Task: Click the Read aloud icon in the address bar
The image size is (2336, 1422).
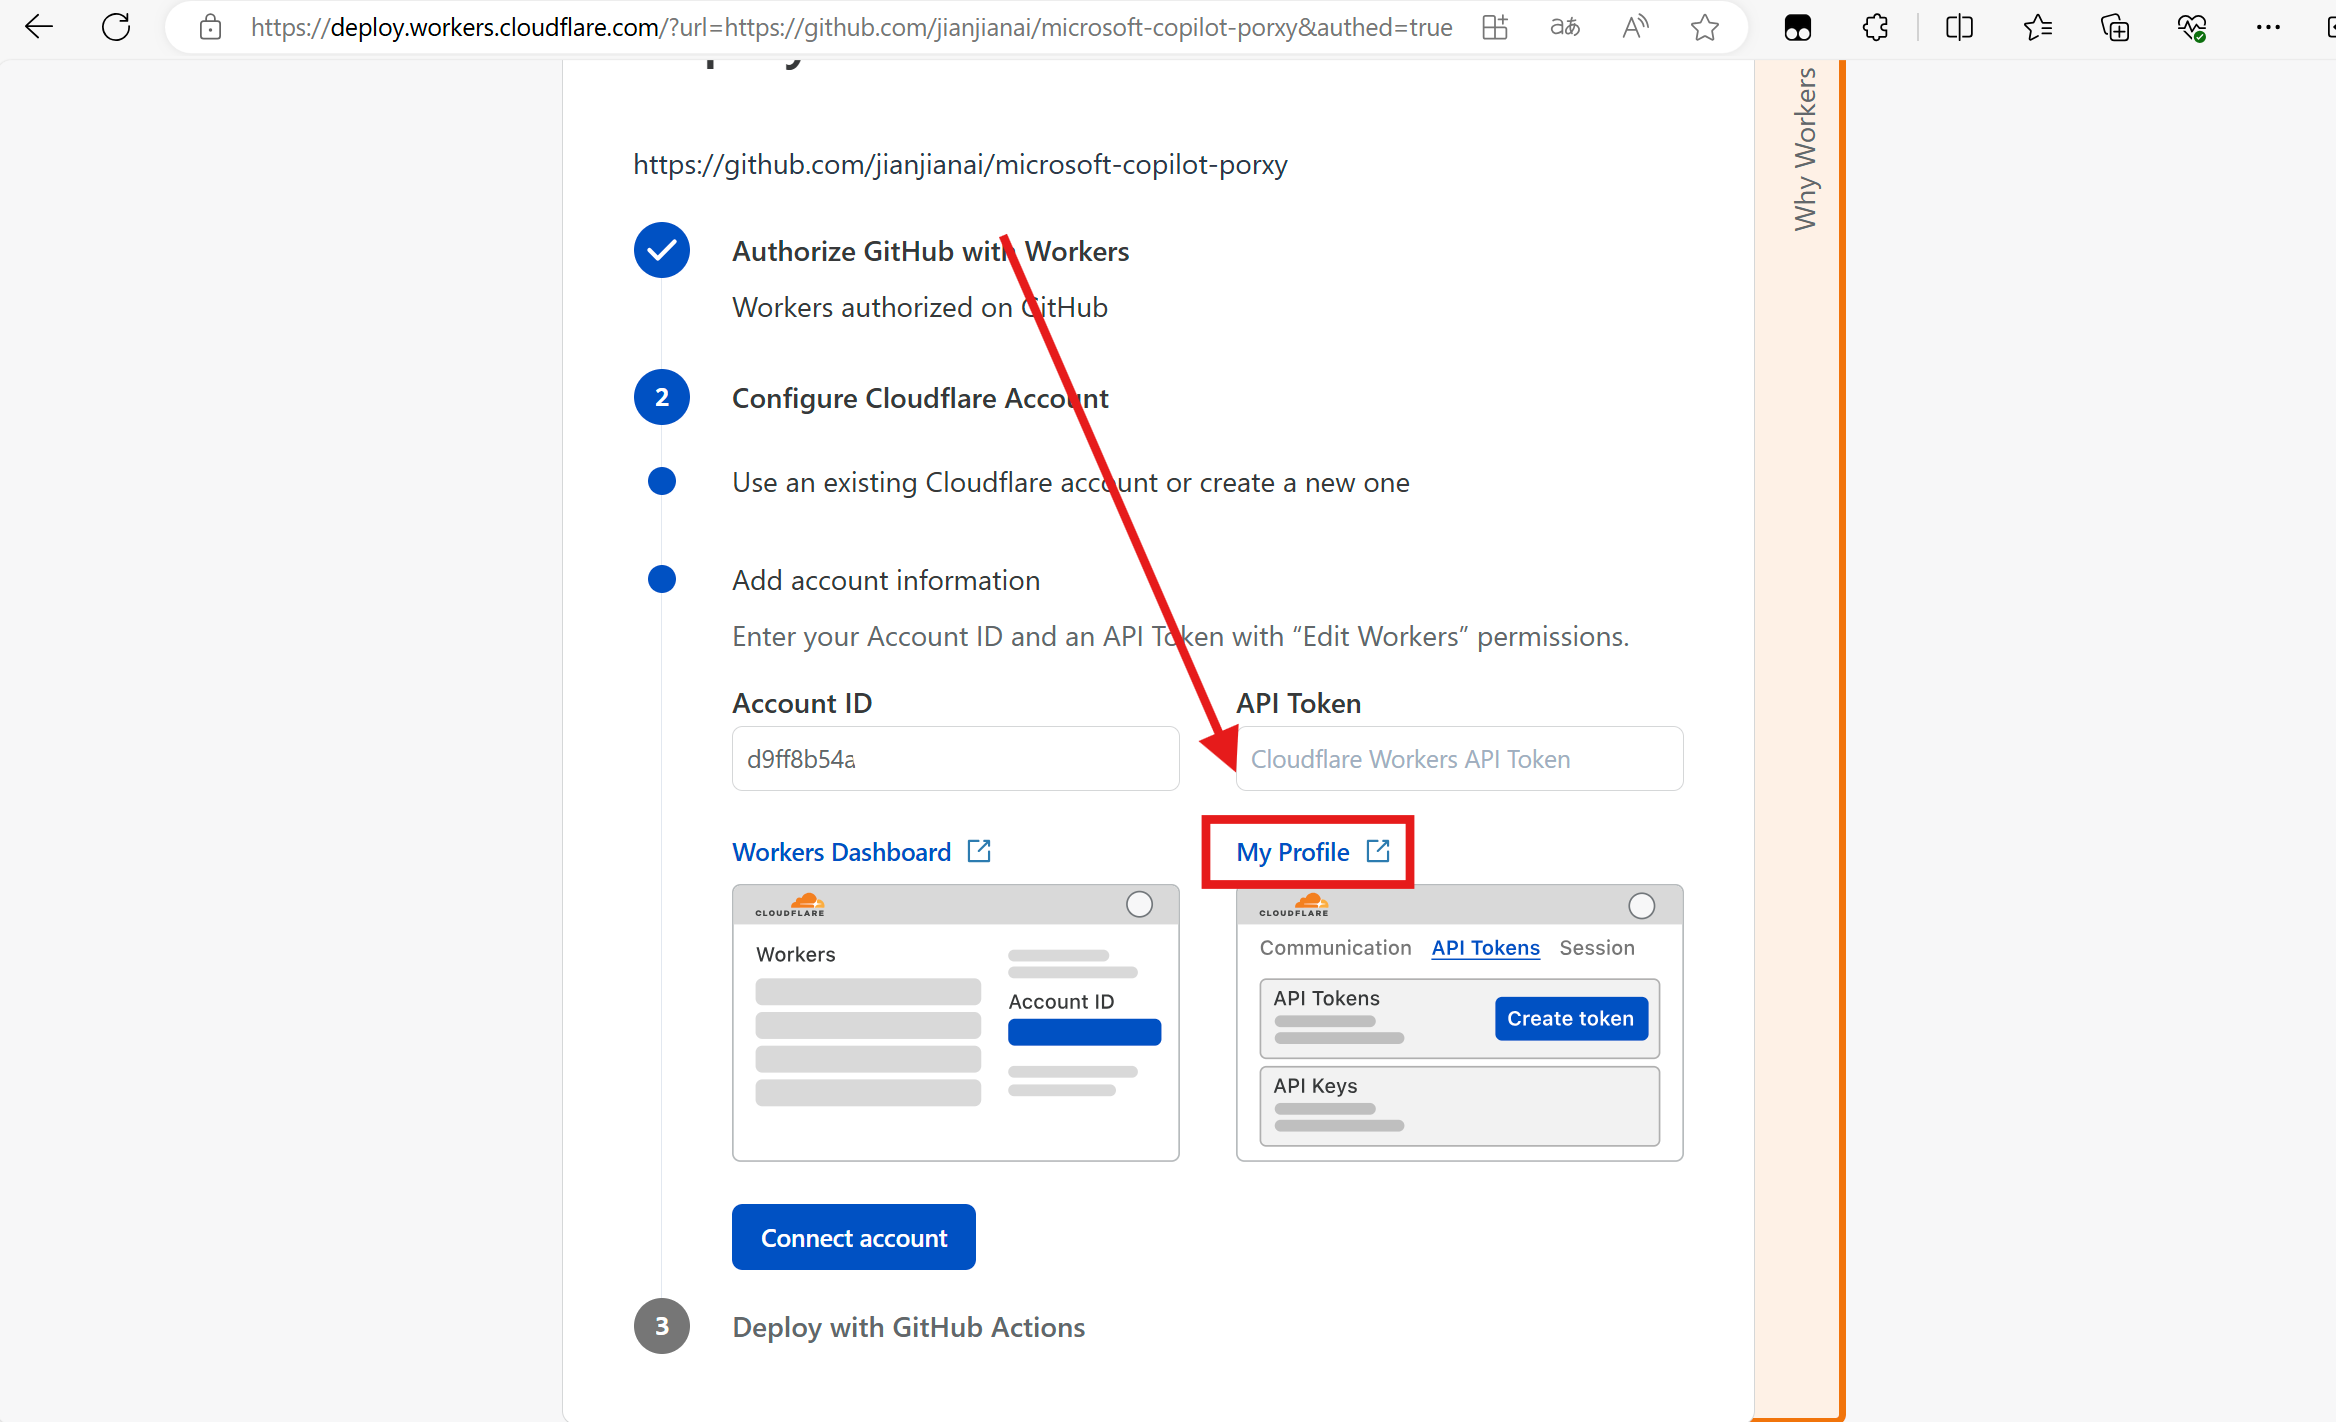Action: (x=1635, y=27)
